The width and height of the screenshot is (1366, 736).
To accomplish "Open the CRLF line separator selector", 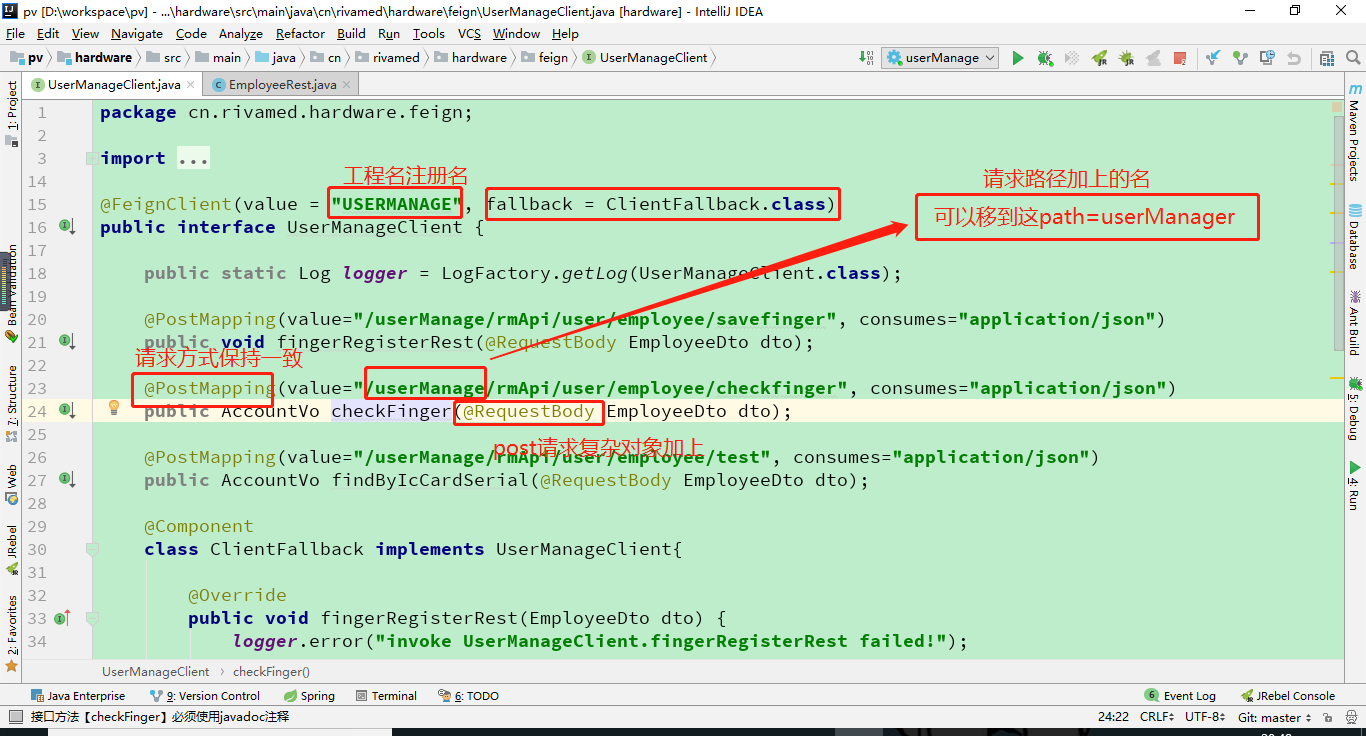I will (x=1158, y=717).
